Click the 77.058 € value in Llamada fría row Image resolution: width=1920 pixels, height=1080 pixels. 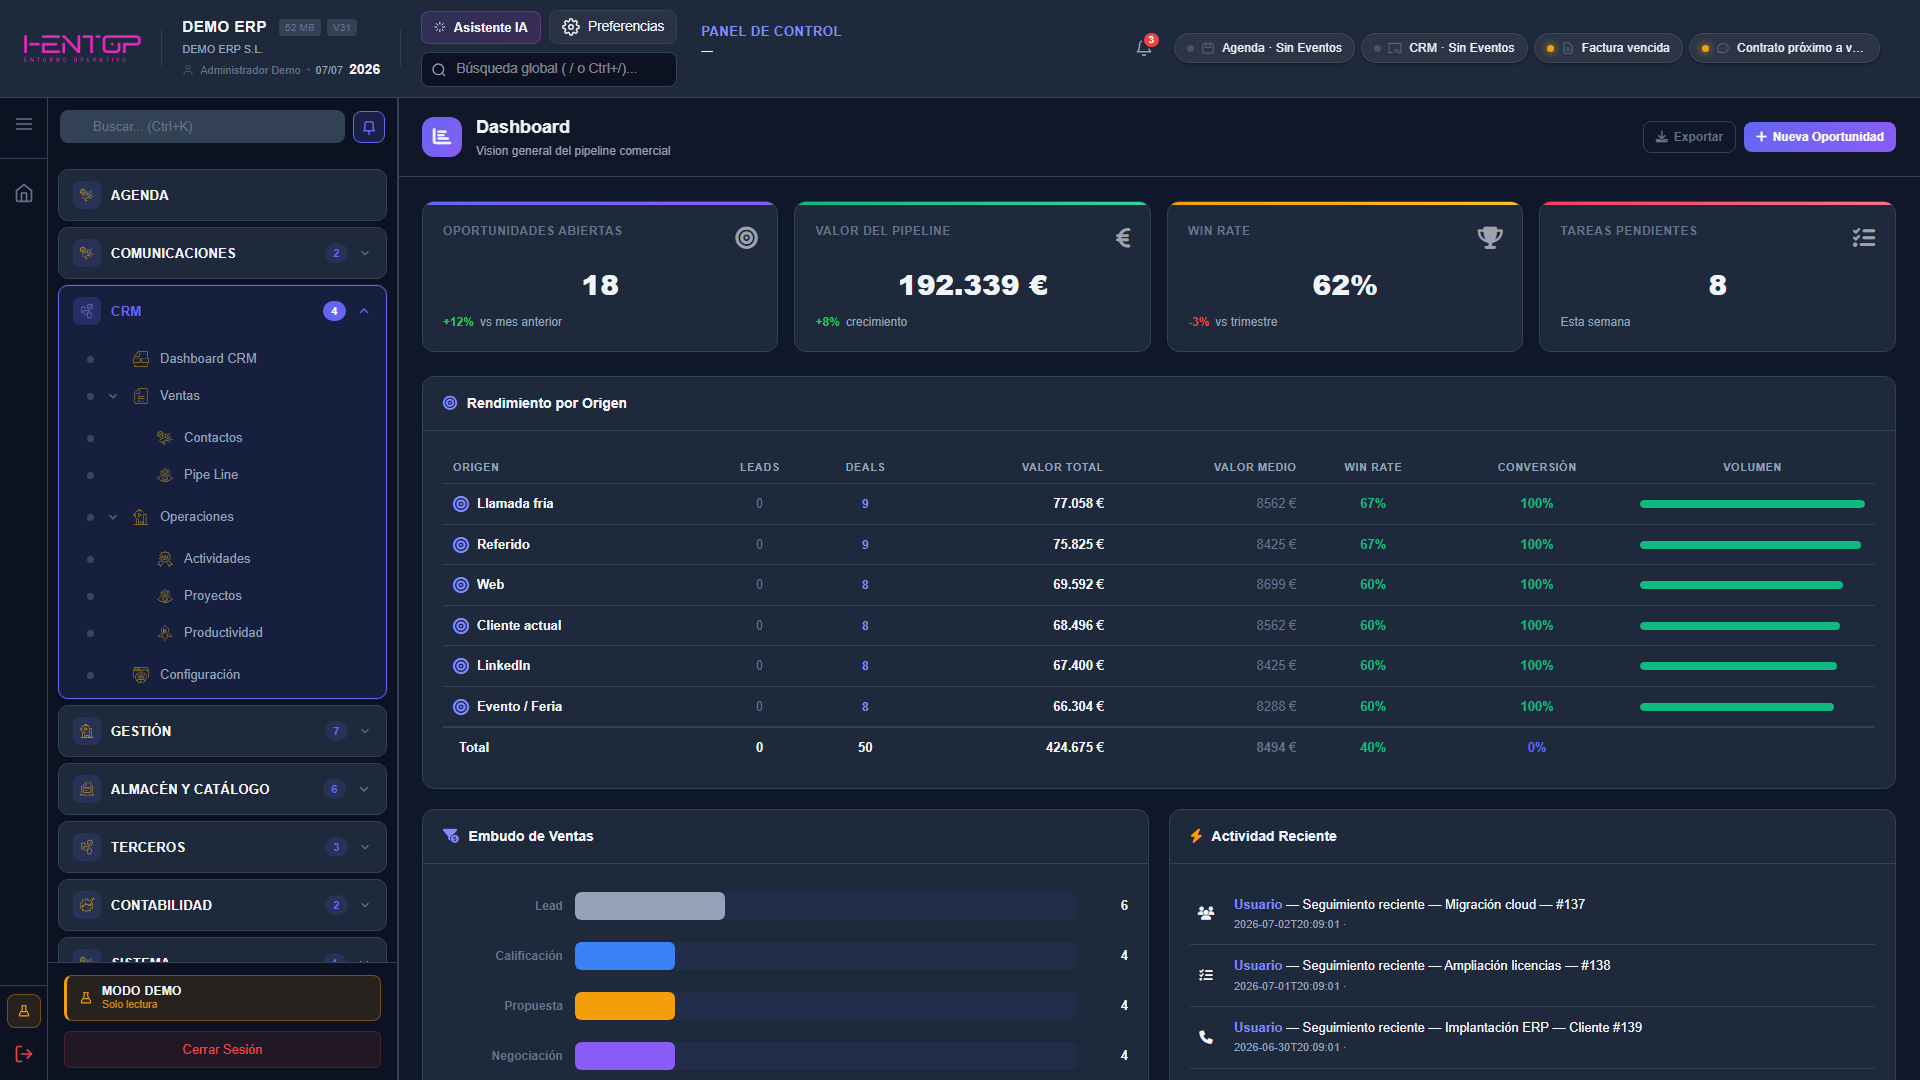click(1078, 504)
